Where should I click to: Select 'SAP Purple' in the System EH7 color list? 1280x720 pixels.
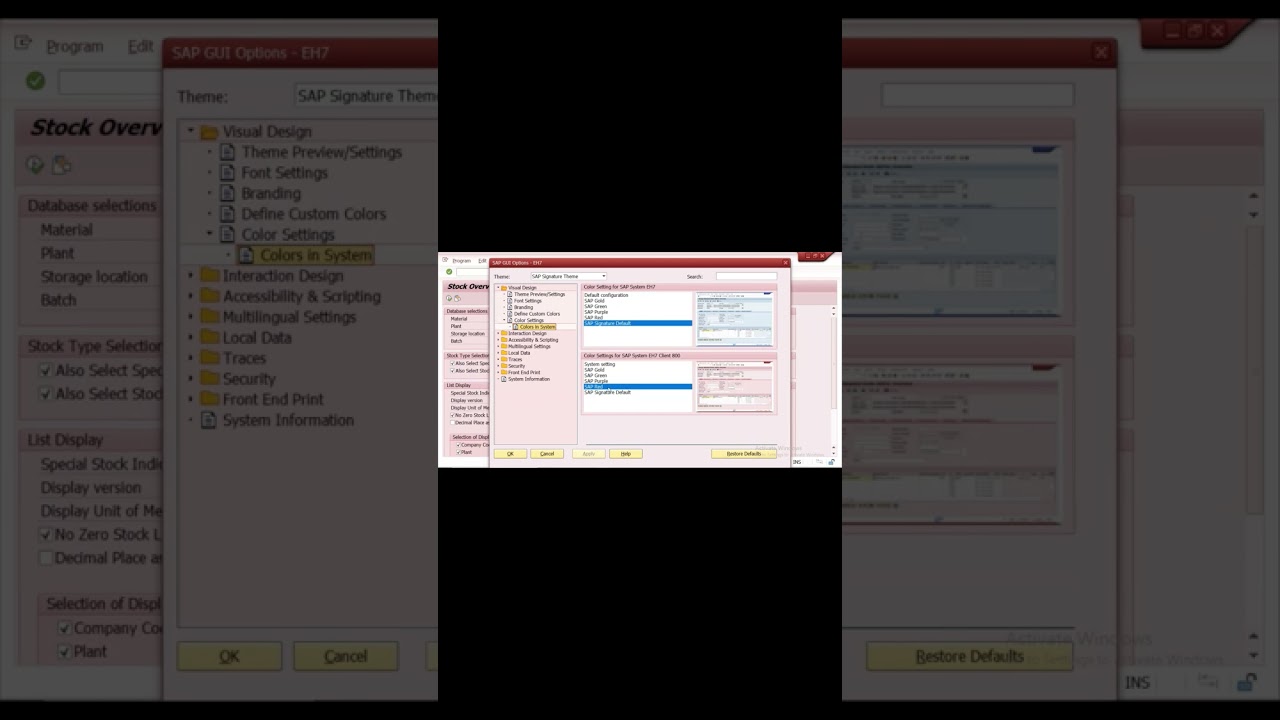tap(638, 312)
